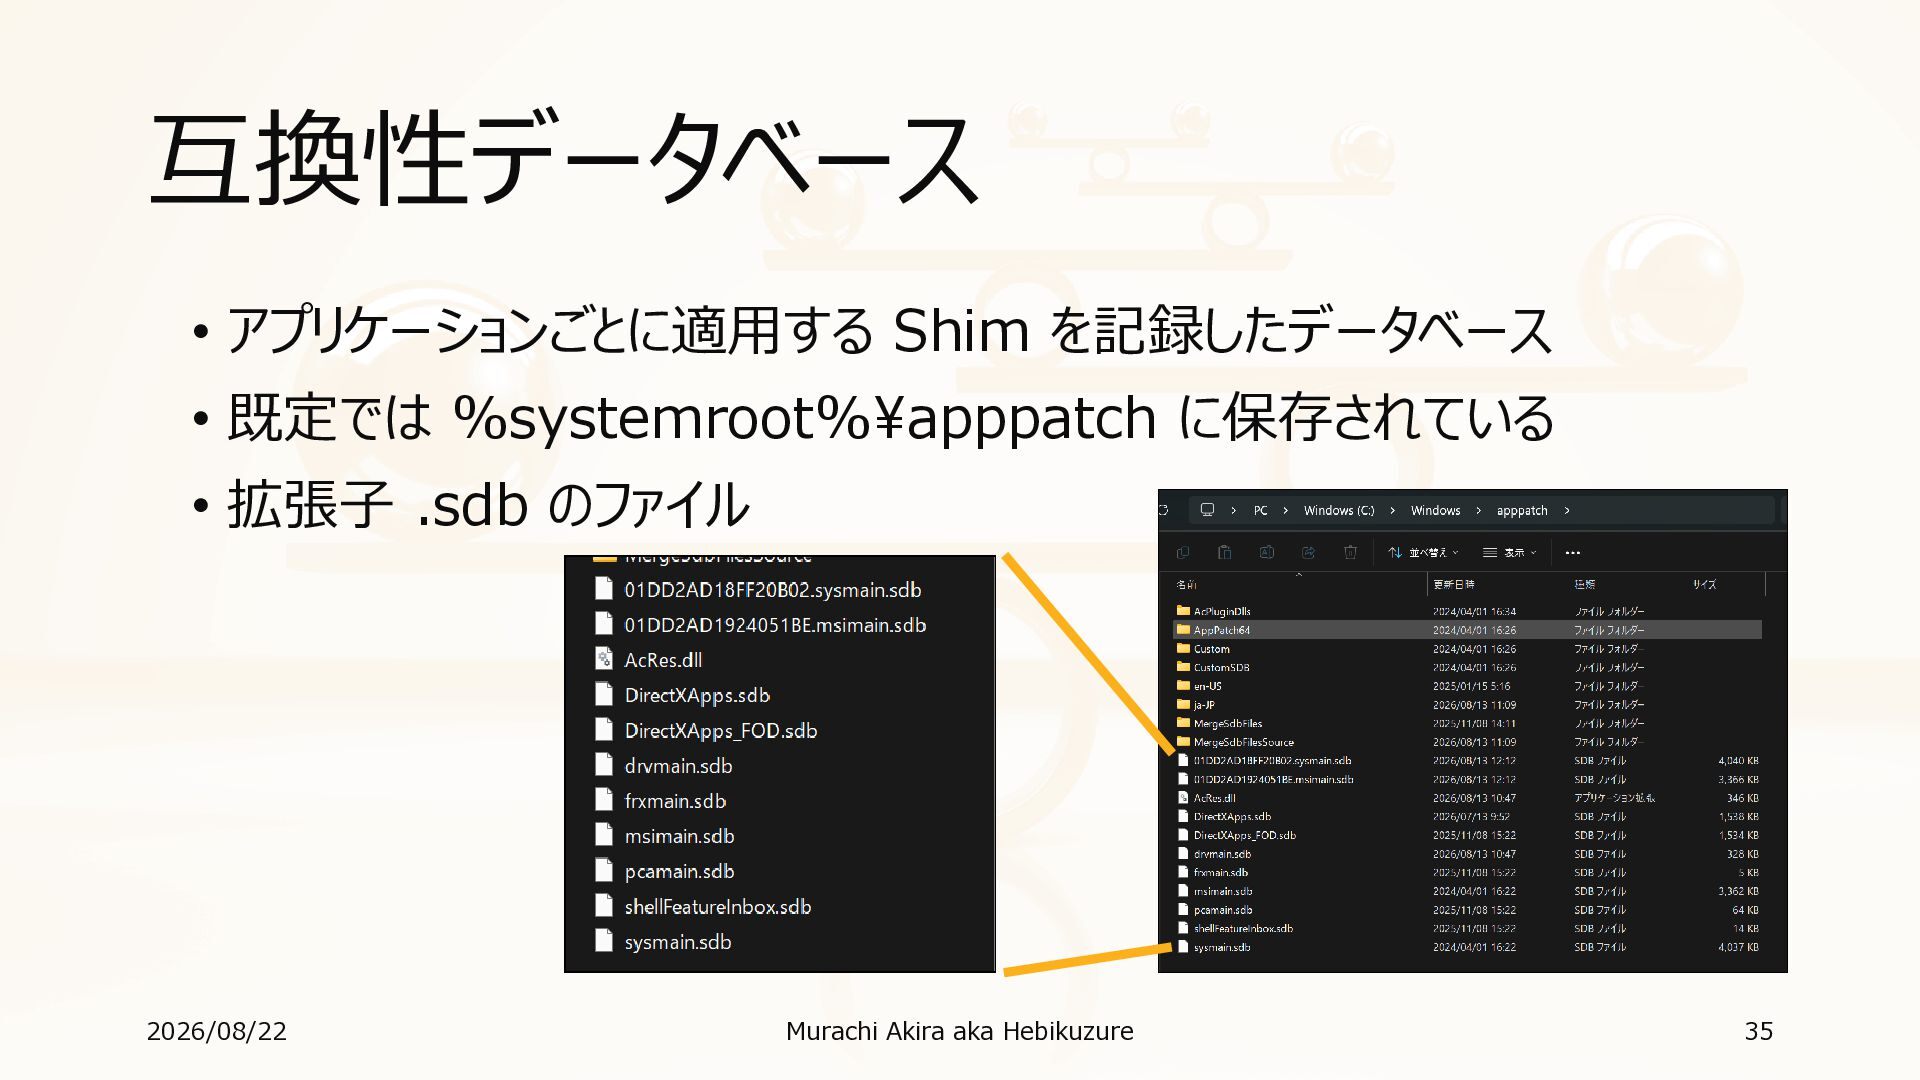Select sysmain.sdb in the Explorer window
The height and width of the screenshot is (1080, 1920).
coord(1221,947)
